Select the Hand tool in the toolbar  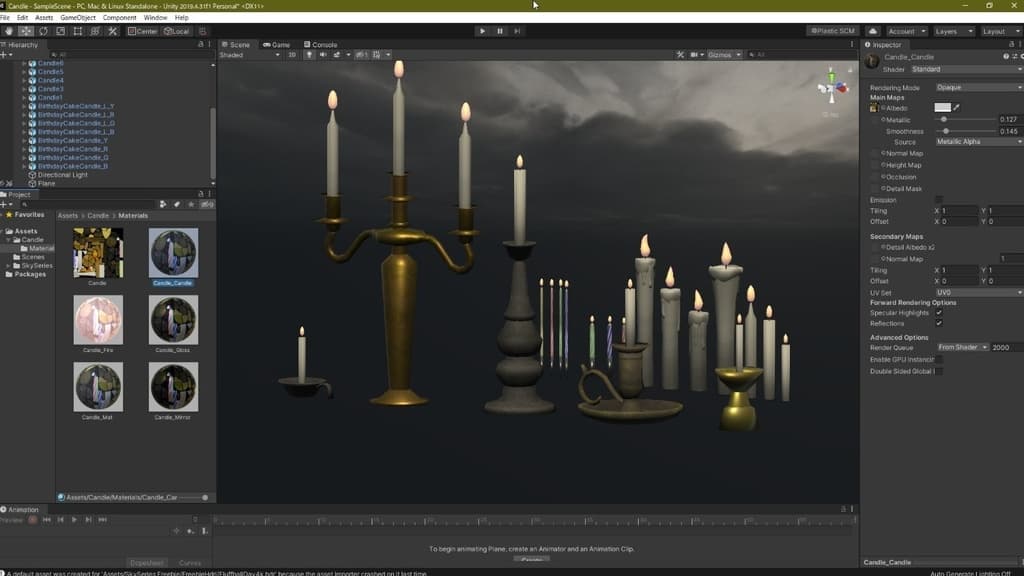tap(9, 31)
